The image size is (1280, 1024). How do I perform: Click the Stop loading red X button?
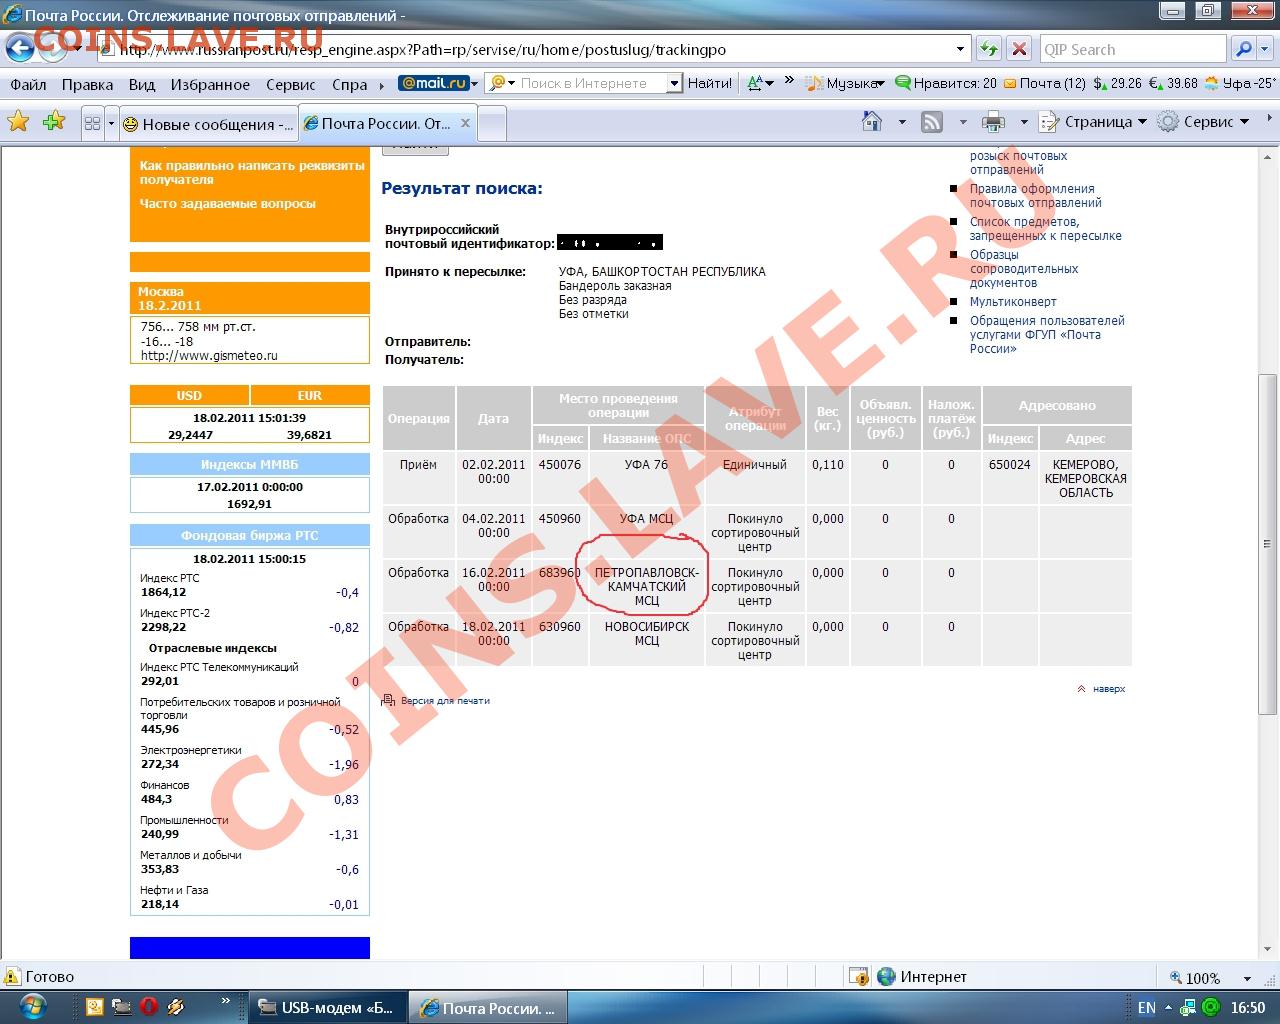pos(1018,49)
